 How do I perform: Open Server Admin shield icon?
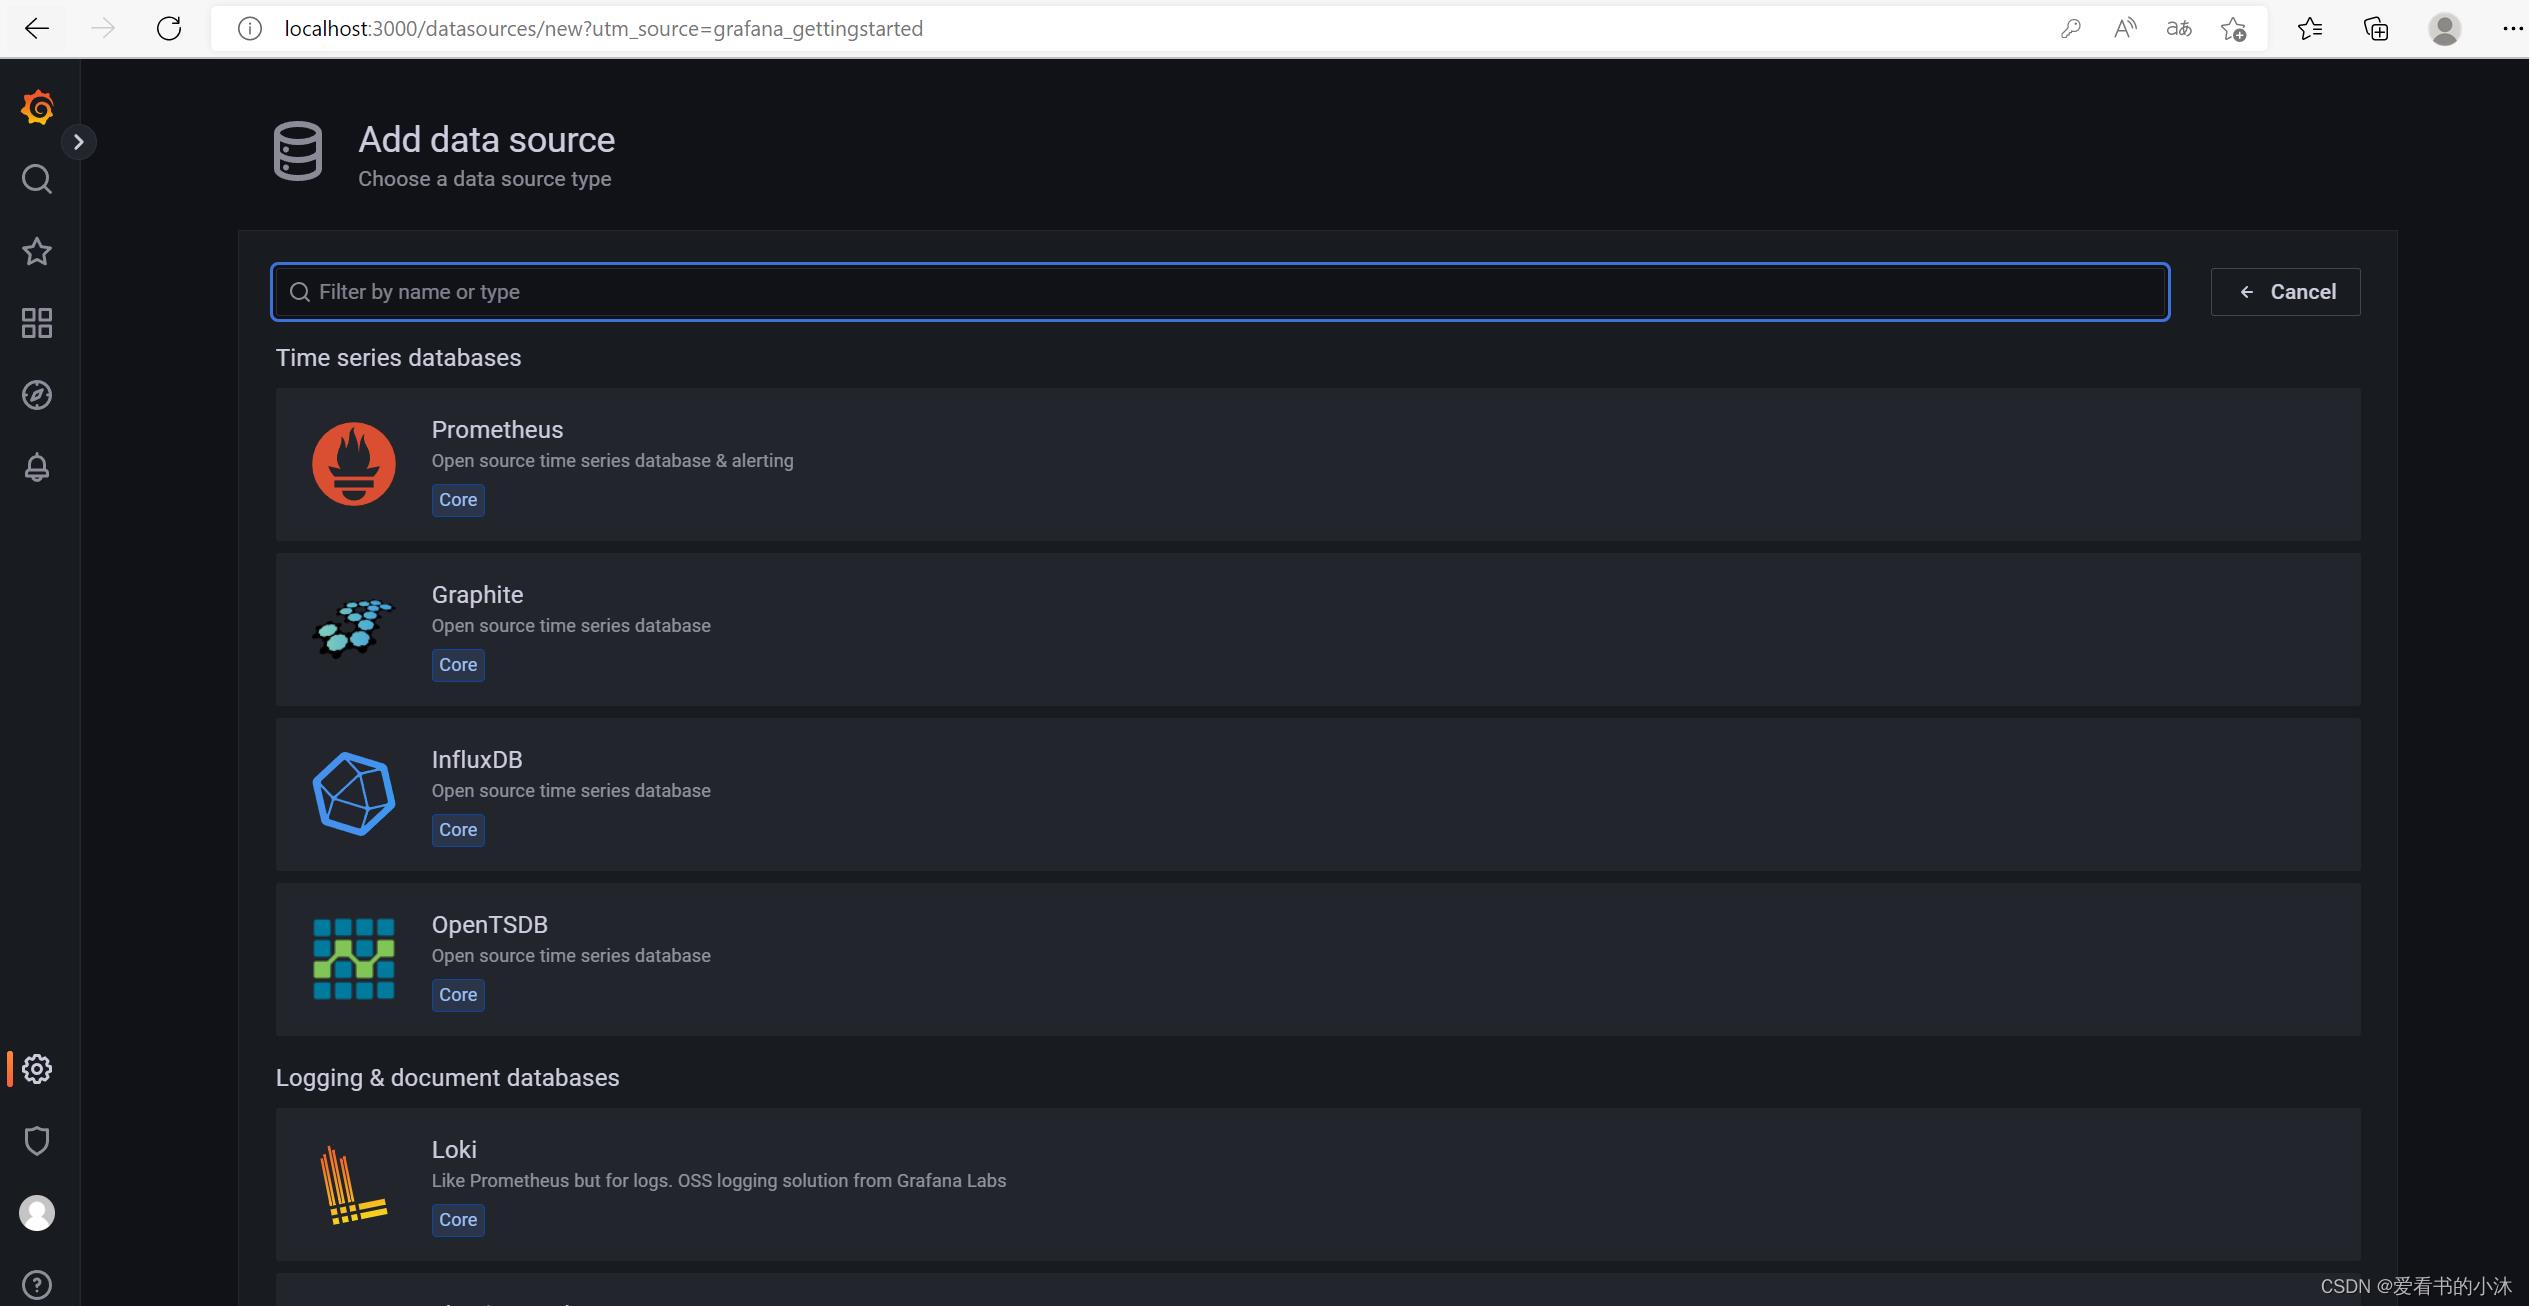37,1141
